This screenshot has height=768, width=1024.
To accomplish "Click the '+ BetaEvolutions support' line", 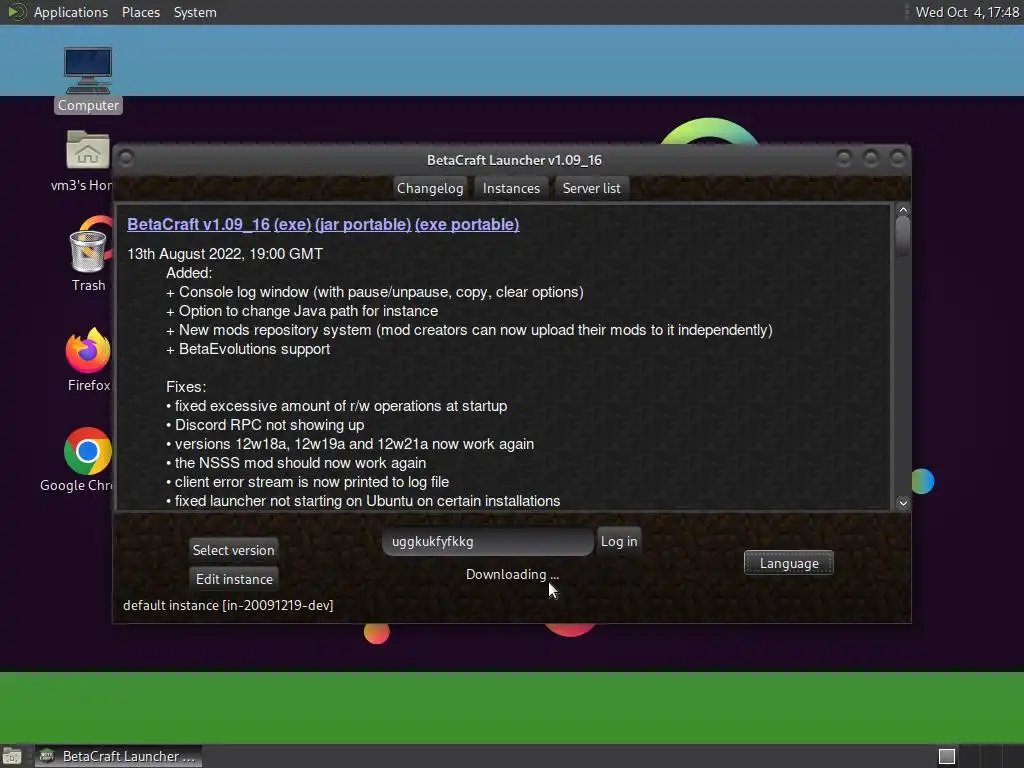I will [248, 349].
